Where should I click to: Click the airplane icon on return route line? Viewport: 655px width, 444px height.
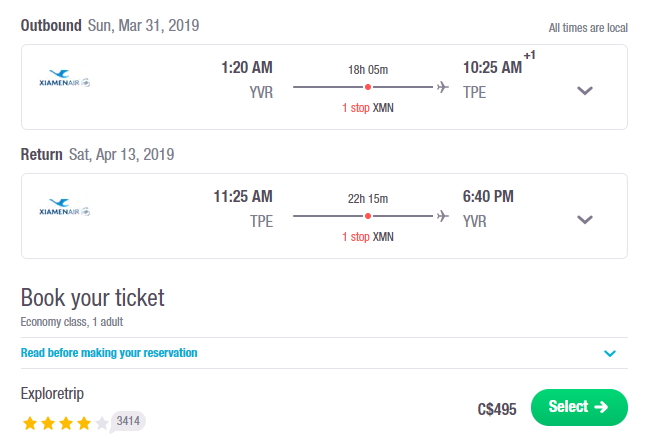[442, 216]
